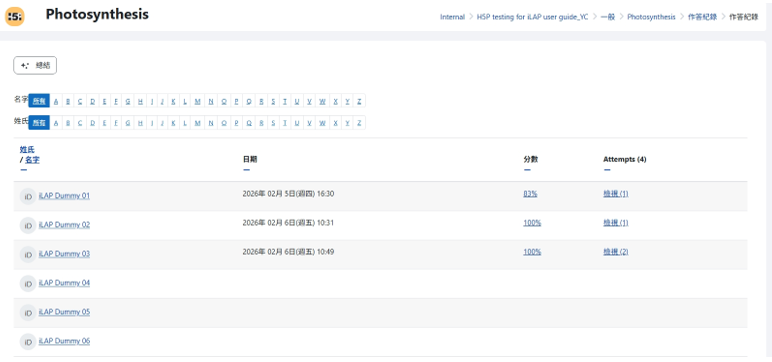Screen dimensions: 772x362
Task: Open the 100% score for iLAP Dummy 02
Action: [532, 223]
